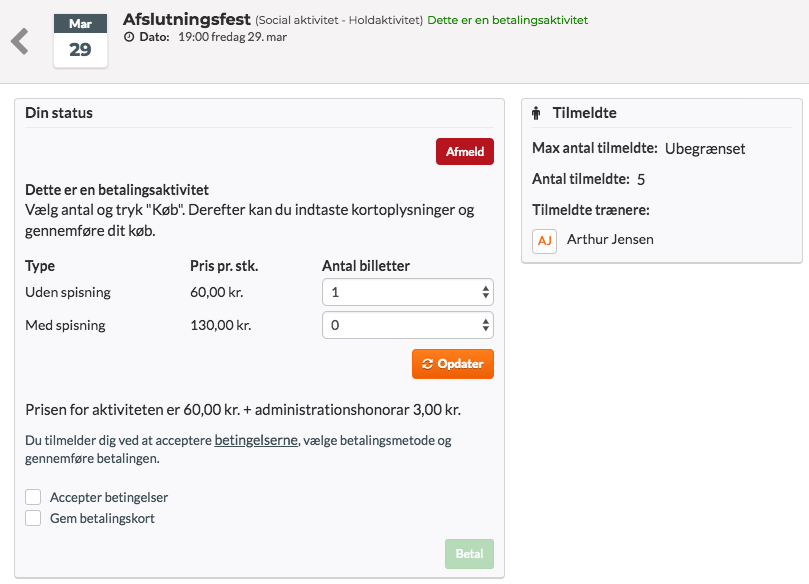Viewport: 809px width, 584px height.
Task: Click into the Med spisning ticket count field
Action: pos(408,325)
